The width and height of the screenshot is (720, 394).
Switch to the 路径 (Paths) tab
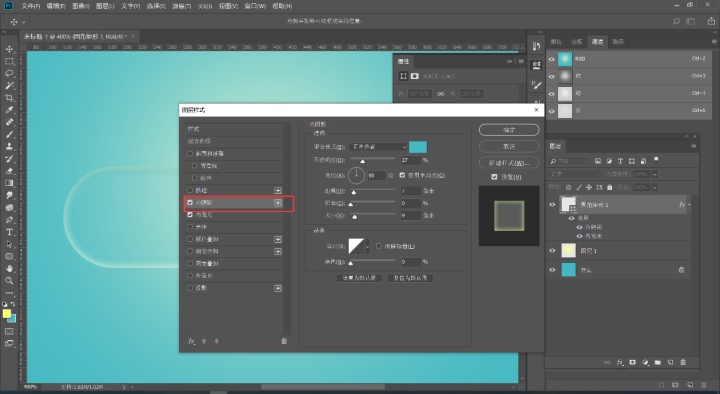pos(618,42)
